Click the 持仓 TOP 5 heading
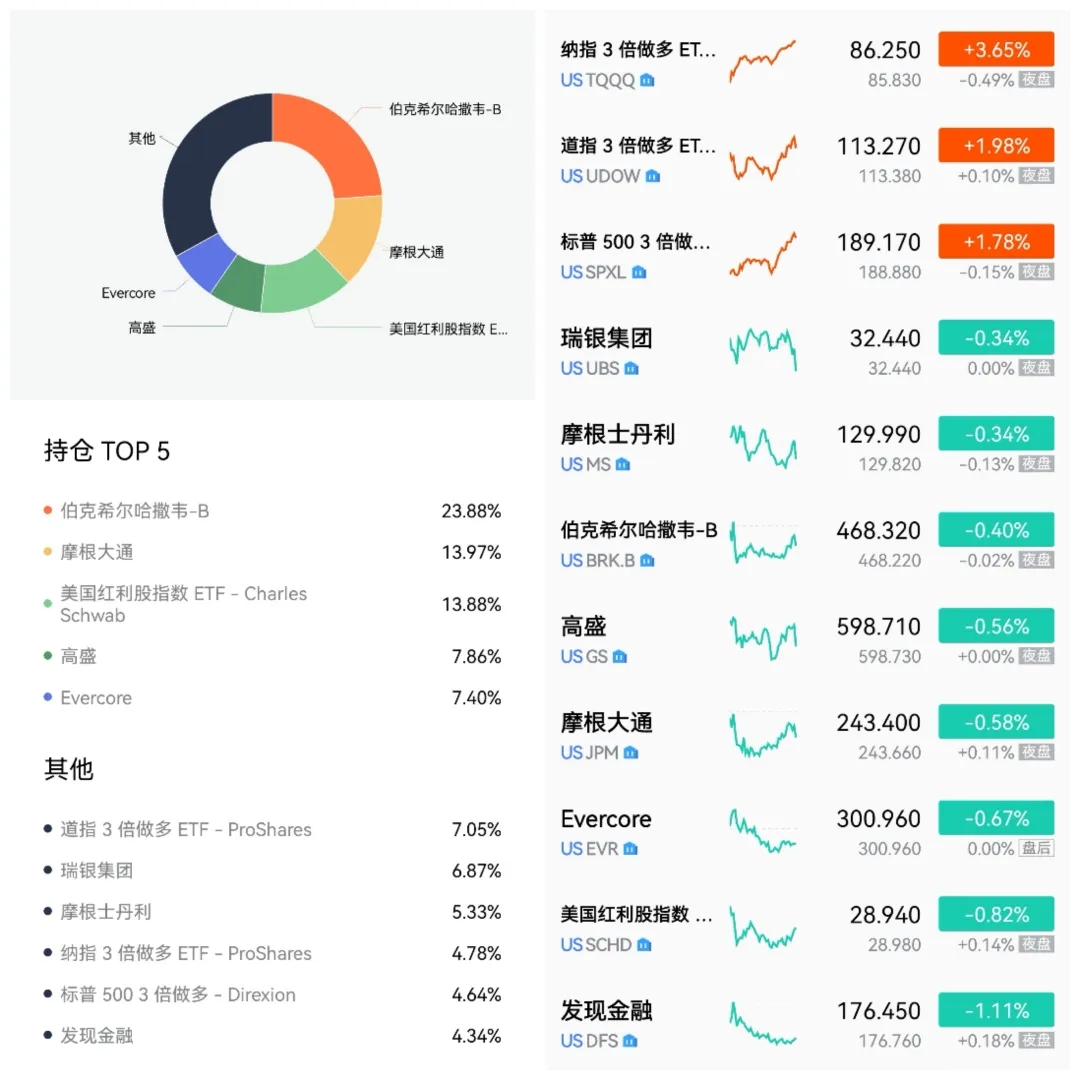 [107, 450]
